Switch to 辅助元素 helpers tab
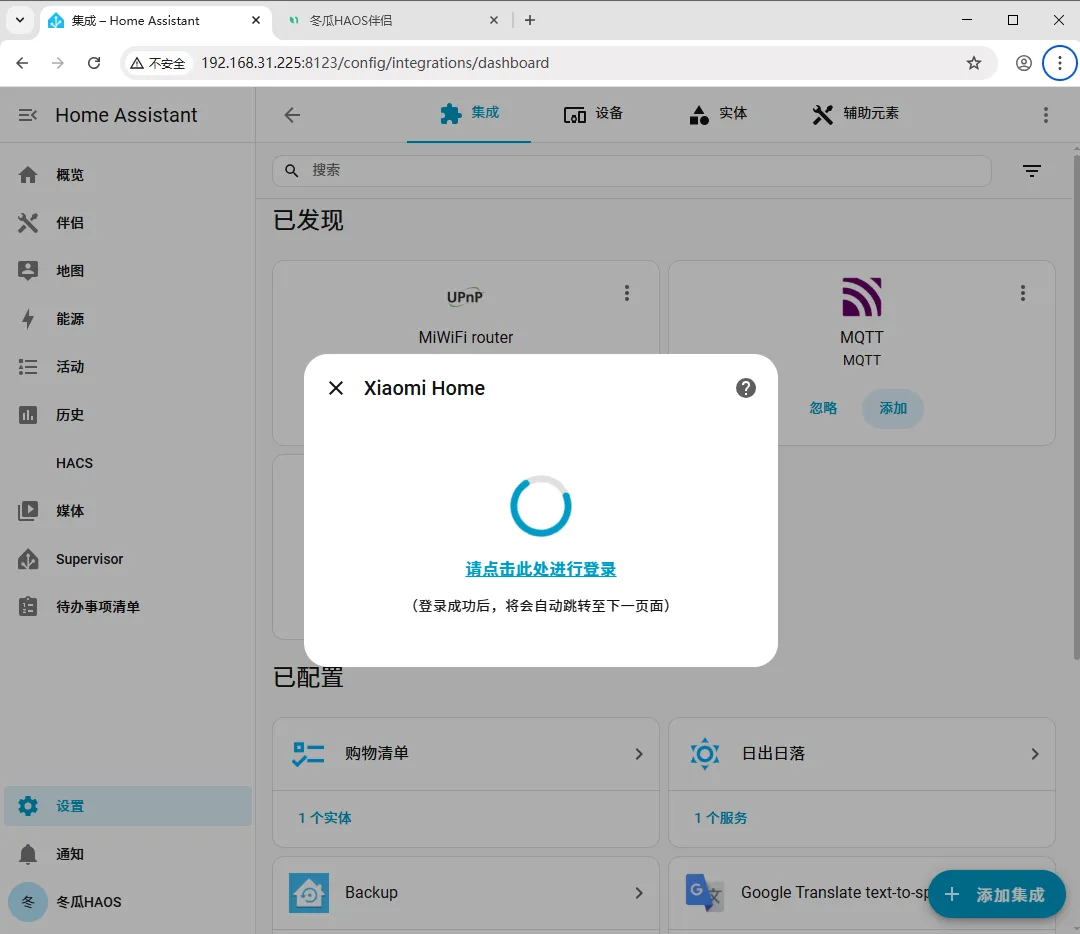This screenshot has height=934, width=1080. [855, 114]
